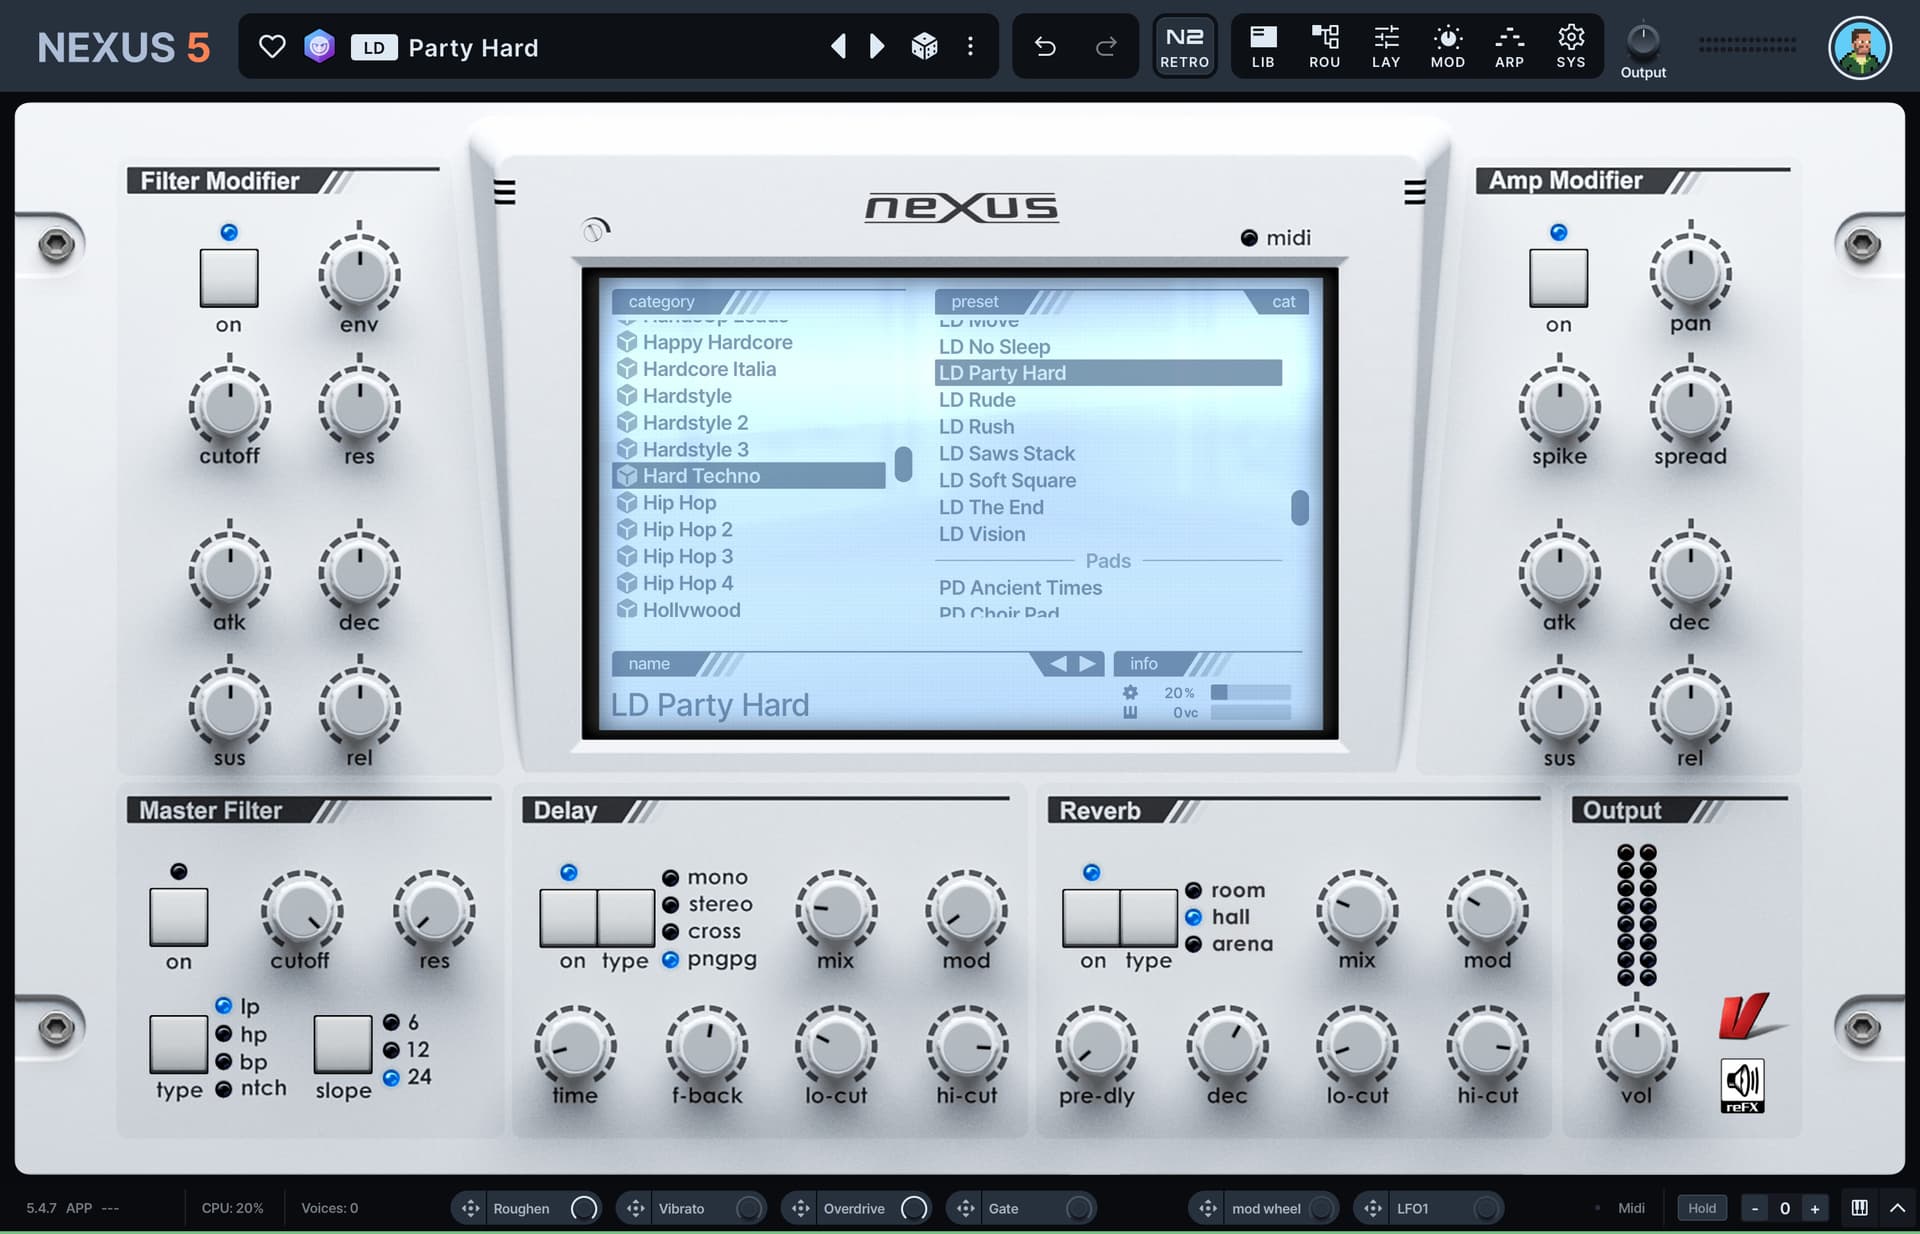Switch to the ROU routing tab

1324,46
